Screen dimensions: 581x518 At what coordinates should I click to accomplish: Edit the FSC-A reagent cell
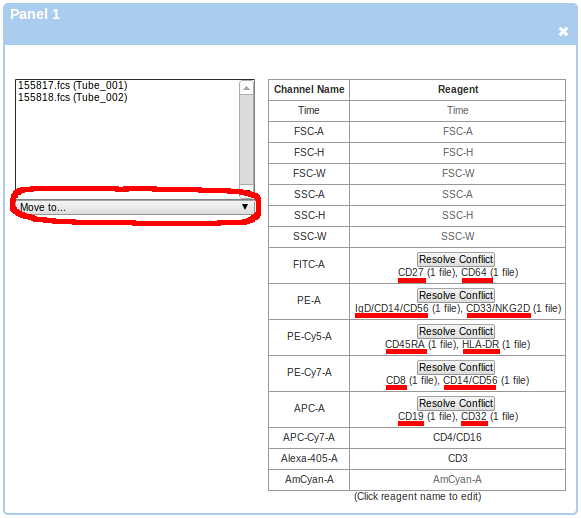pos(457,131)
